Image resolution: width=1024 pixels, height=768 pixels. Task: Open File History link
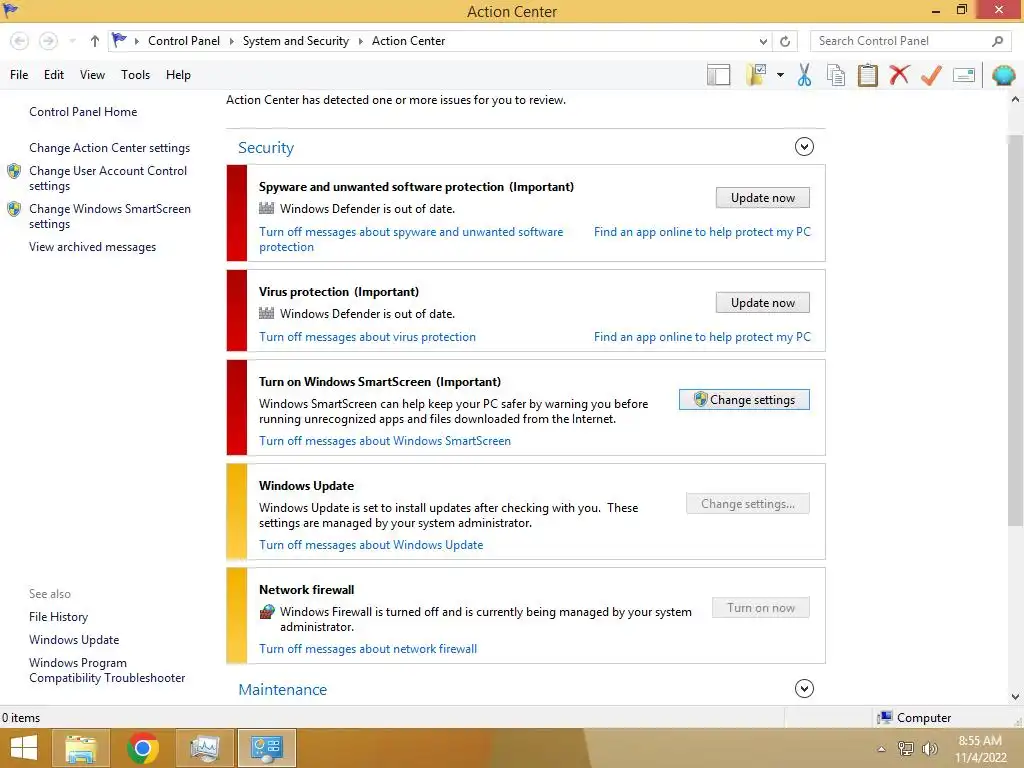[58, 616]
